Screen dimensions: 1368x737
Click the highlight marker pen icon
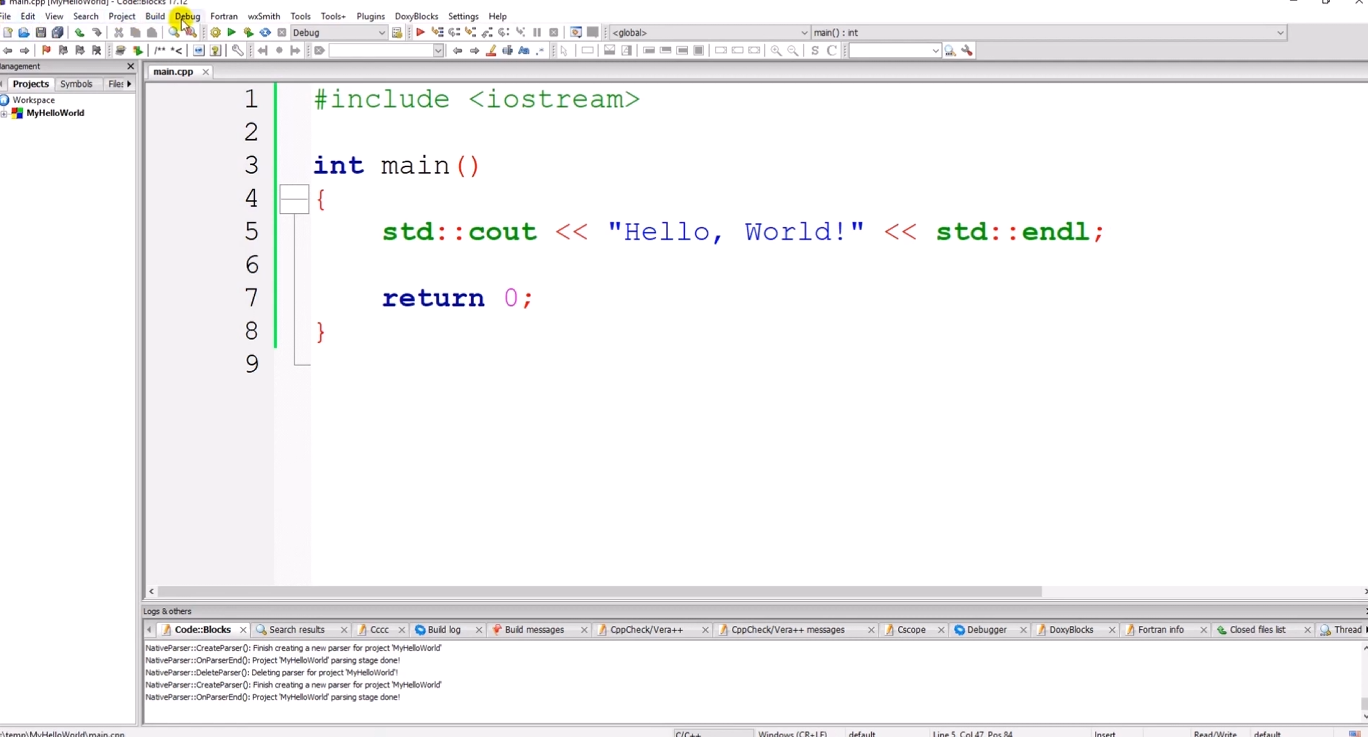point(491,51)
